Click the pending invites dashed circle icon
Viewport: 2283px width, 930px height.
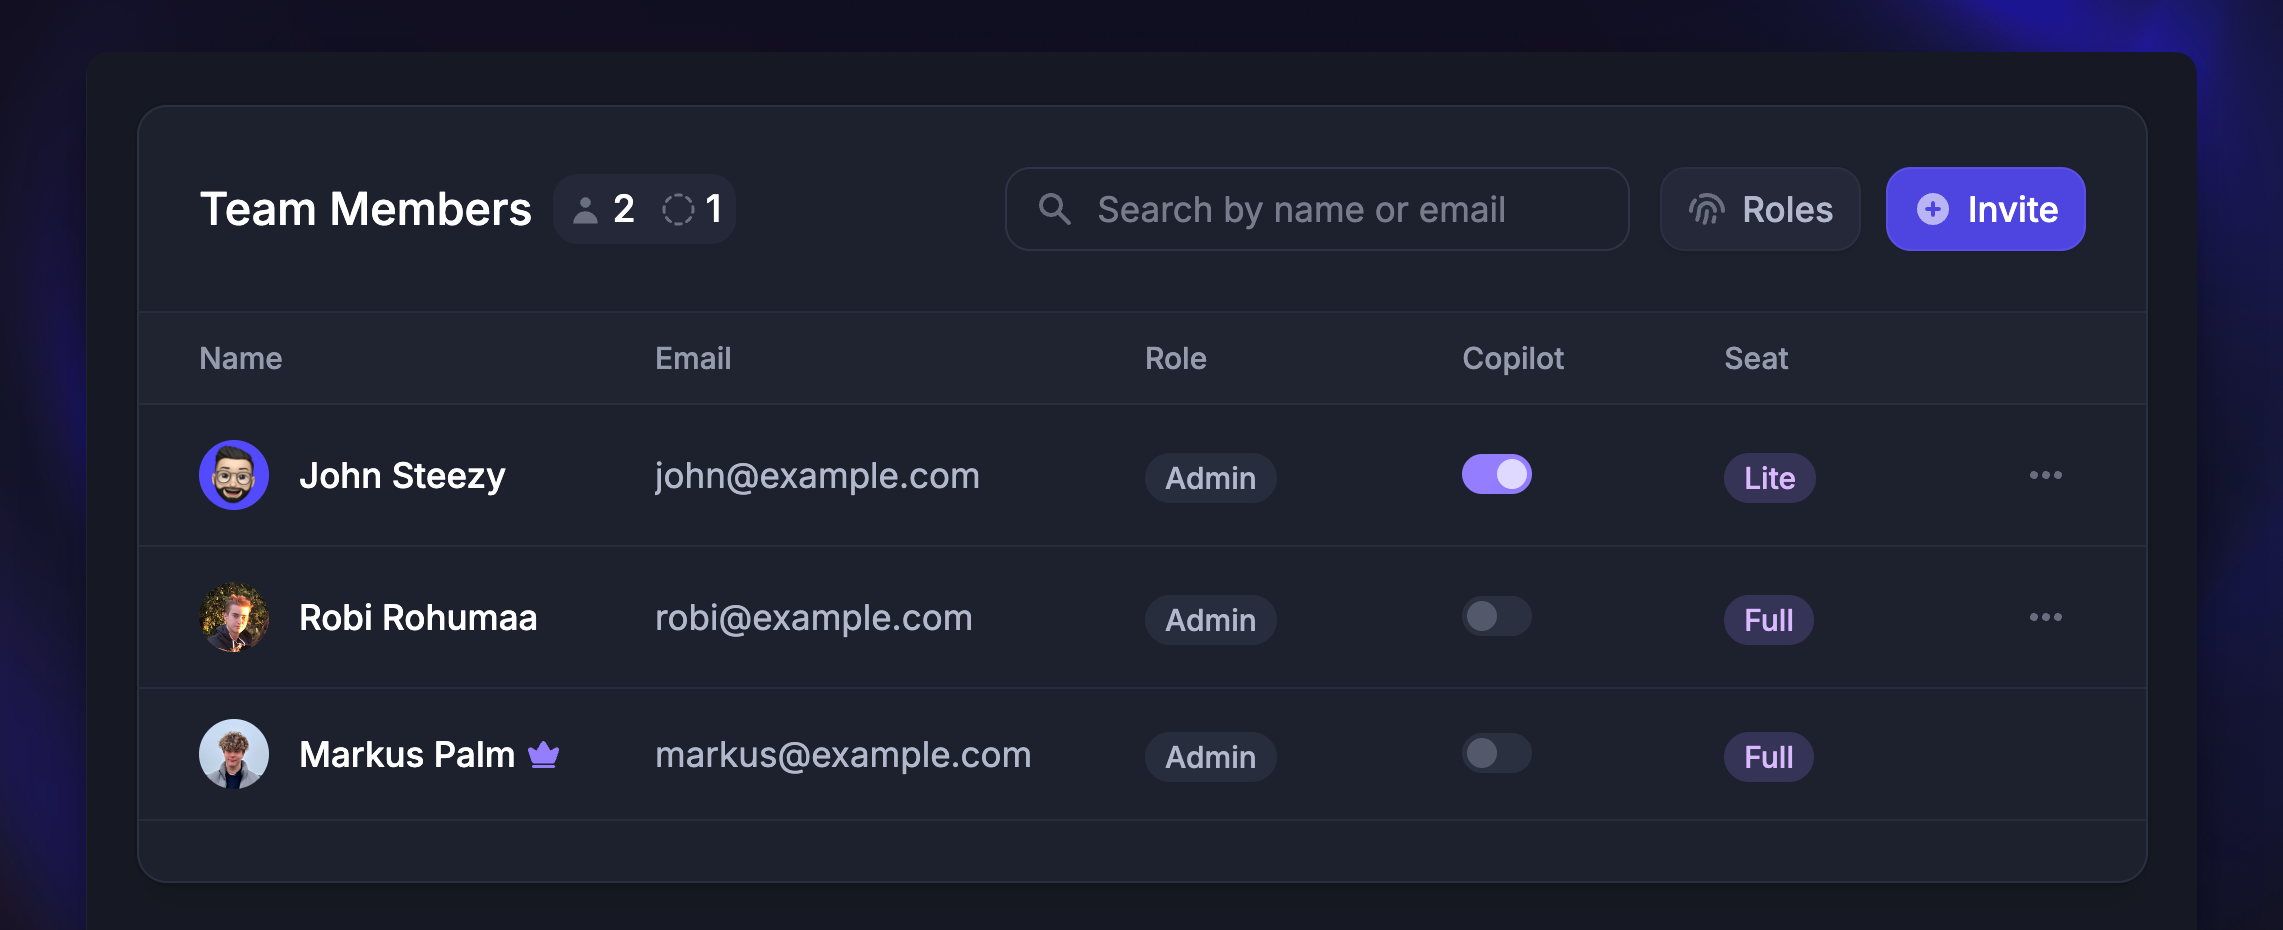[680, 209]
